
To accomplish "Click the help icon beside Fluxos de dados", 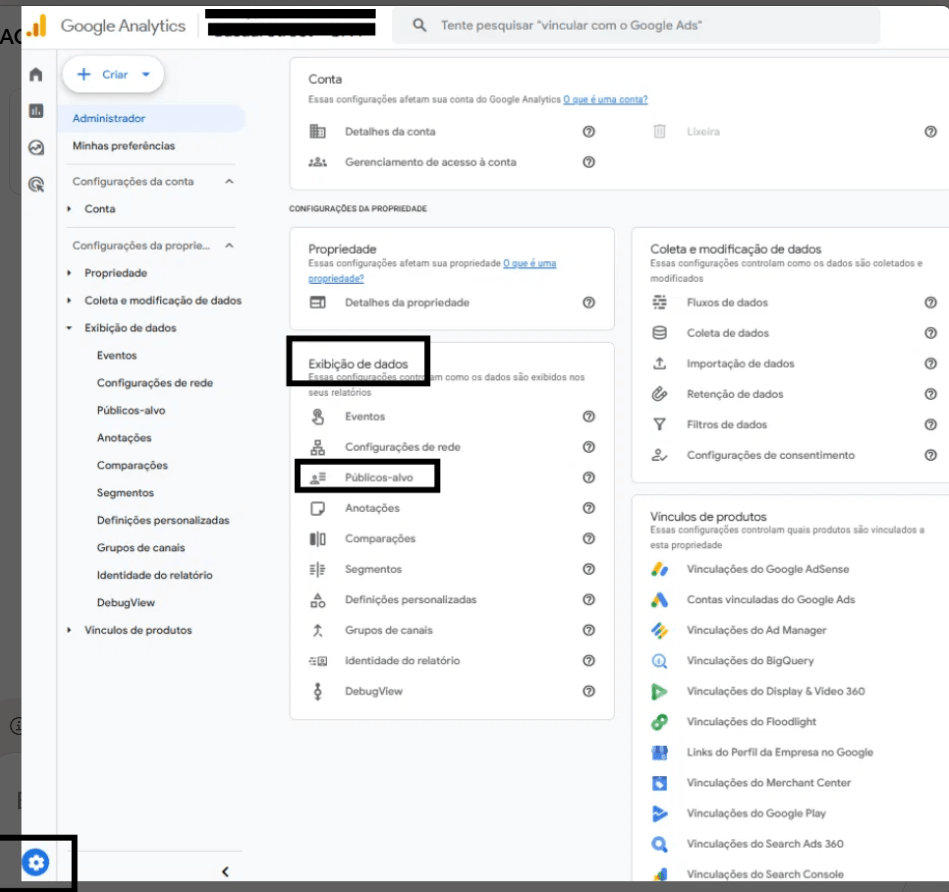I will (x=930, y=302).
